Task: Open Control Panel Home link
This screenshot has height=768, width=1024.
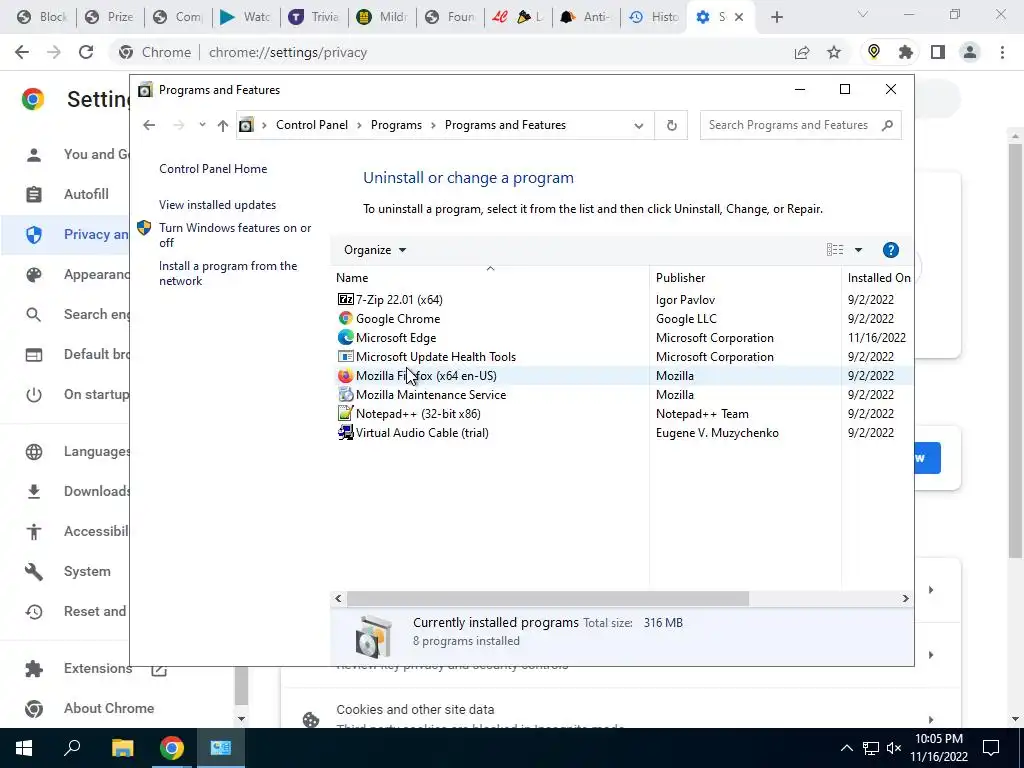Action: click(213, 168)
